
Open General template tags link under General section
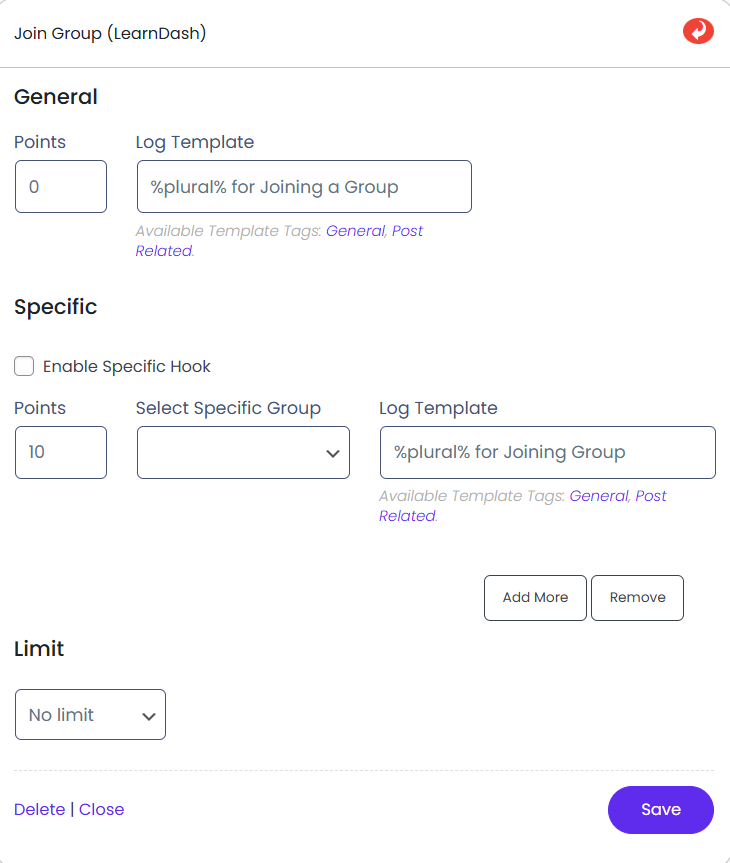pyautogui.click(x=355, y=231)
